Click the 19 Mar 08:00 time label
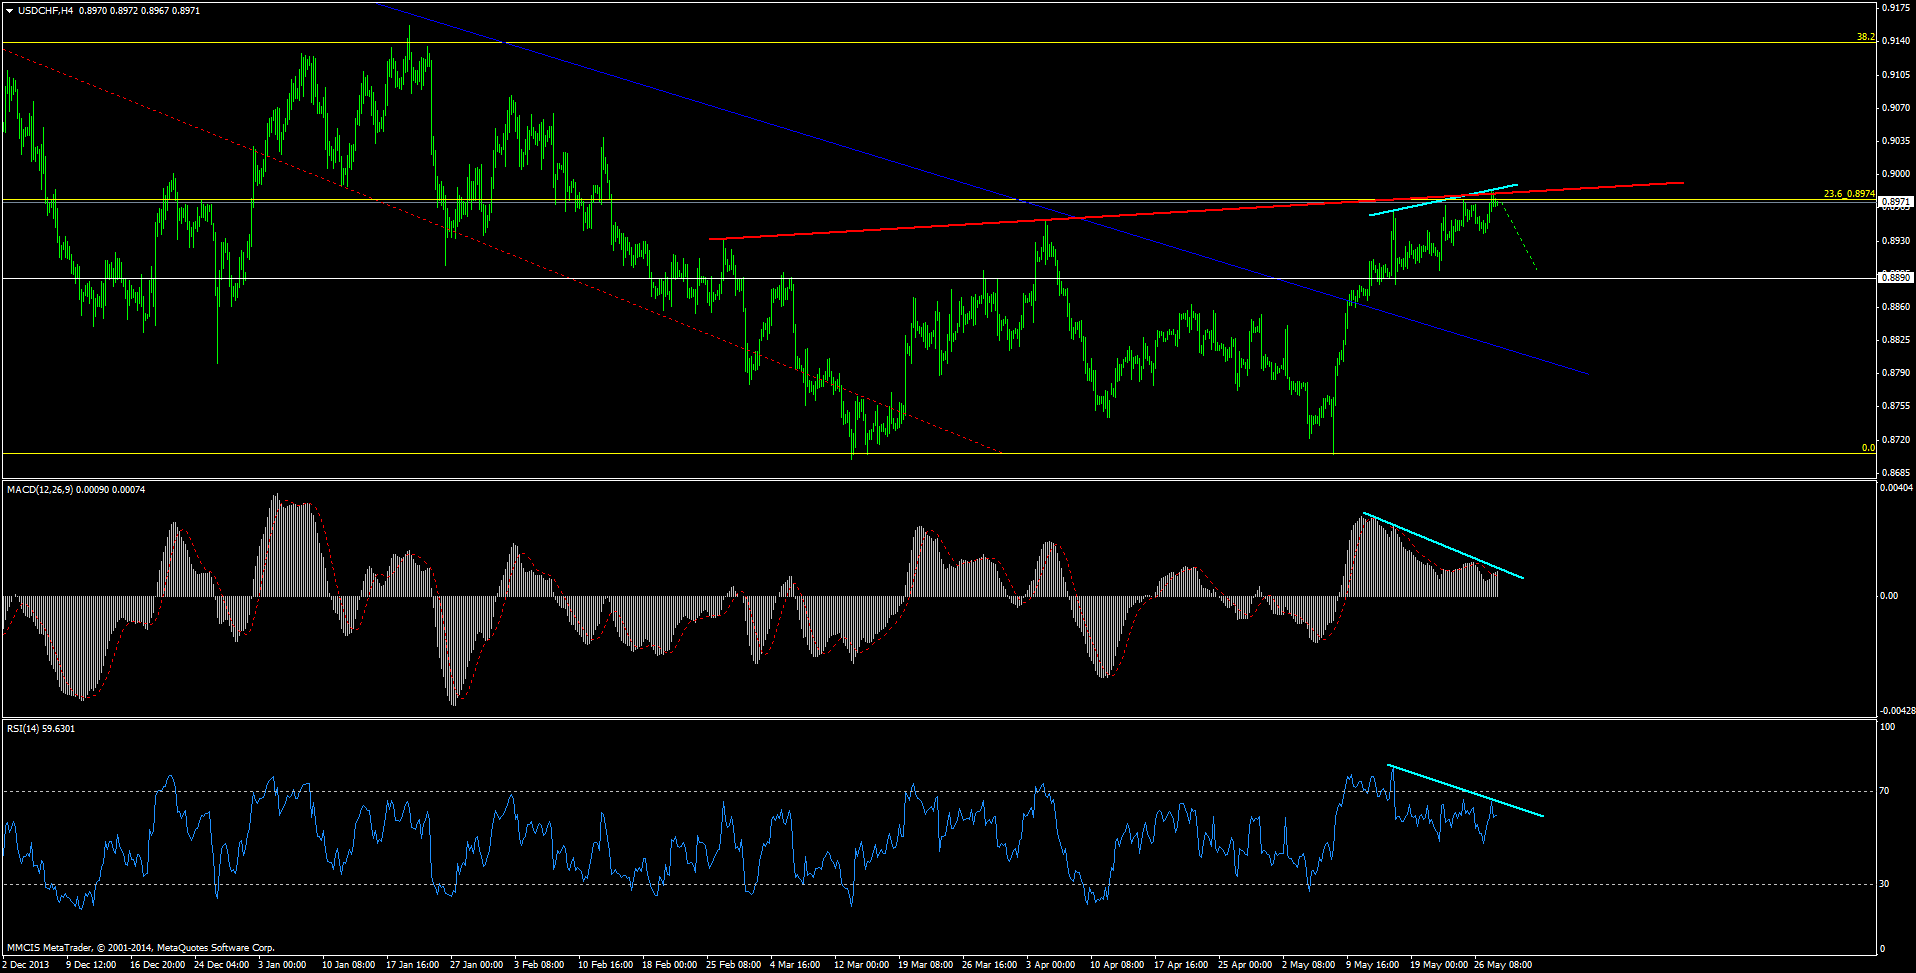 pyautogui.click(x=925, y=965)
